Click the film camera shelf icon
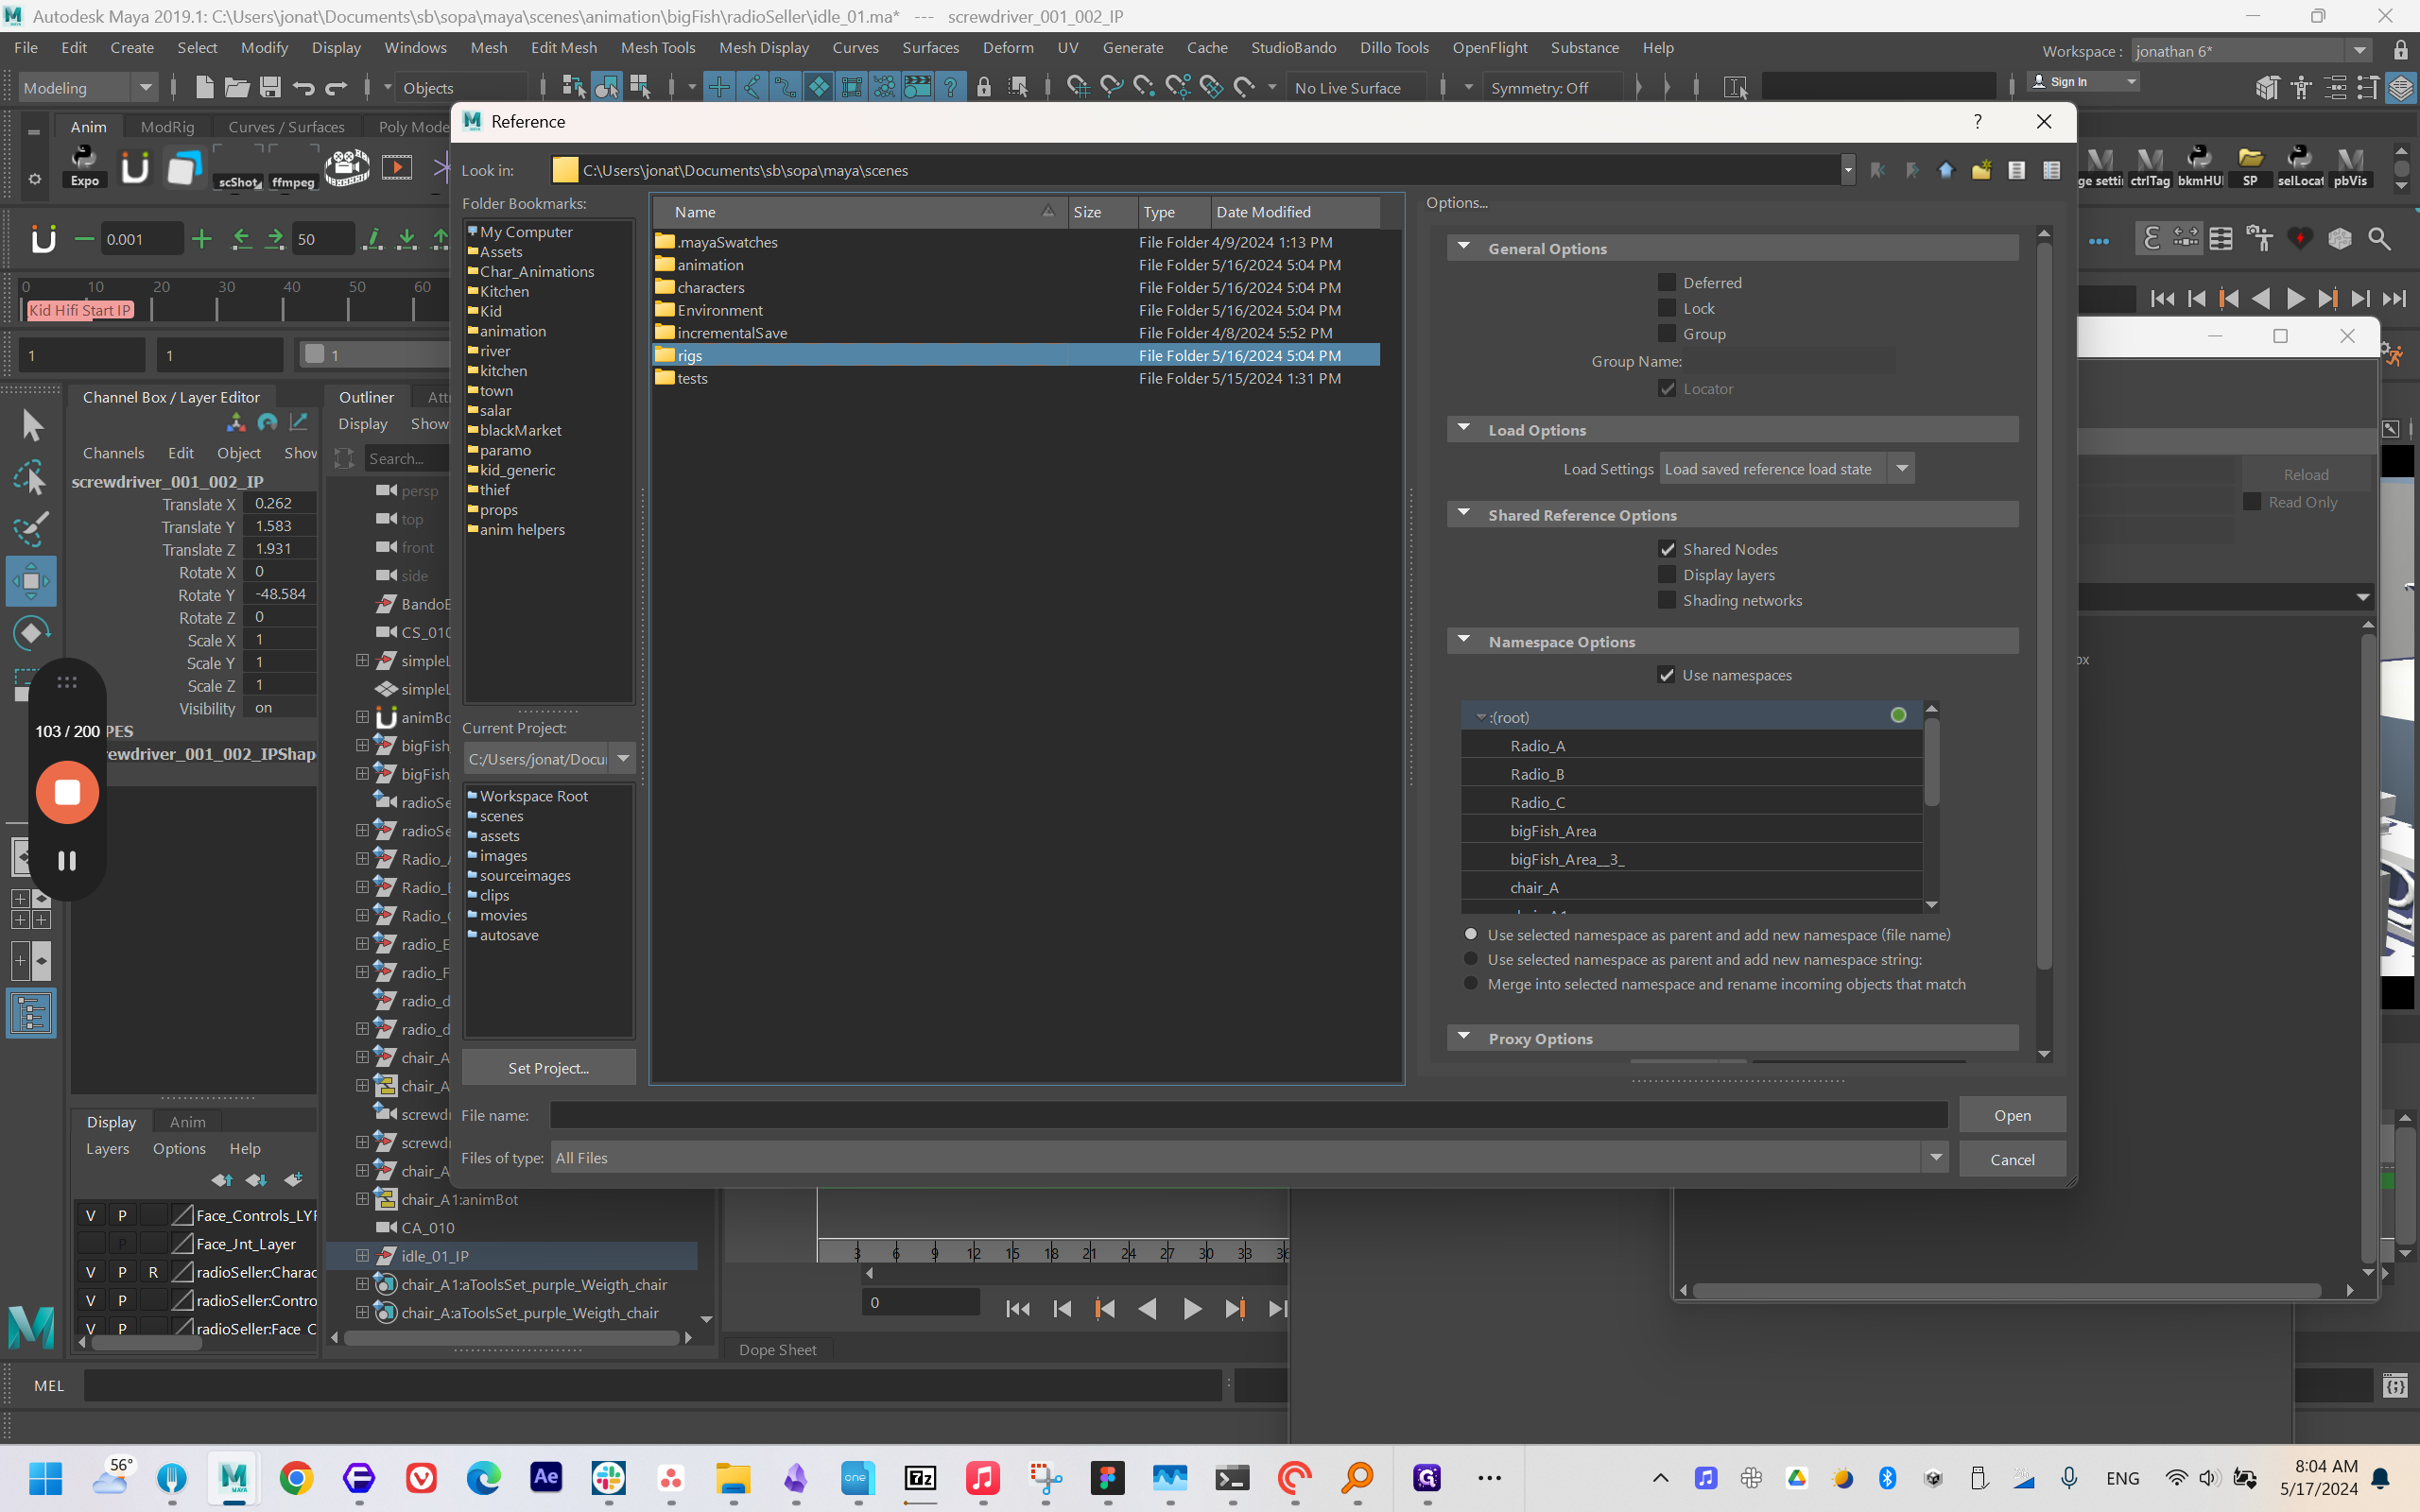Image resolution: width=2420 pixels, height=1512 pixels. point(347,166)
